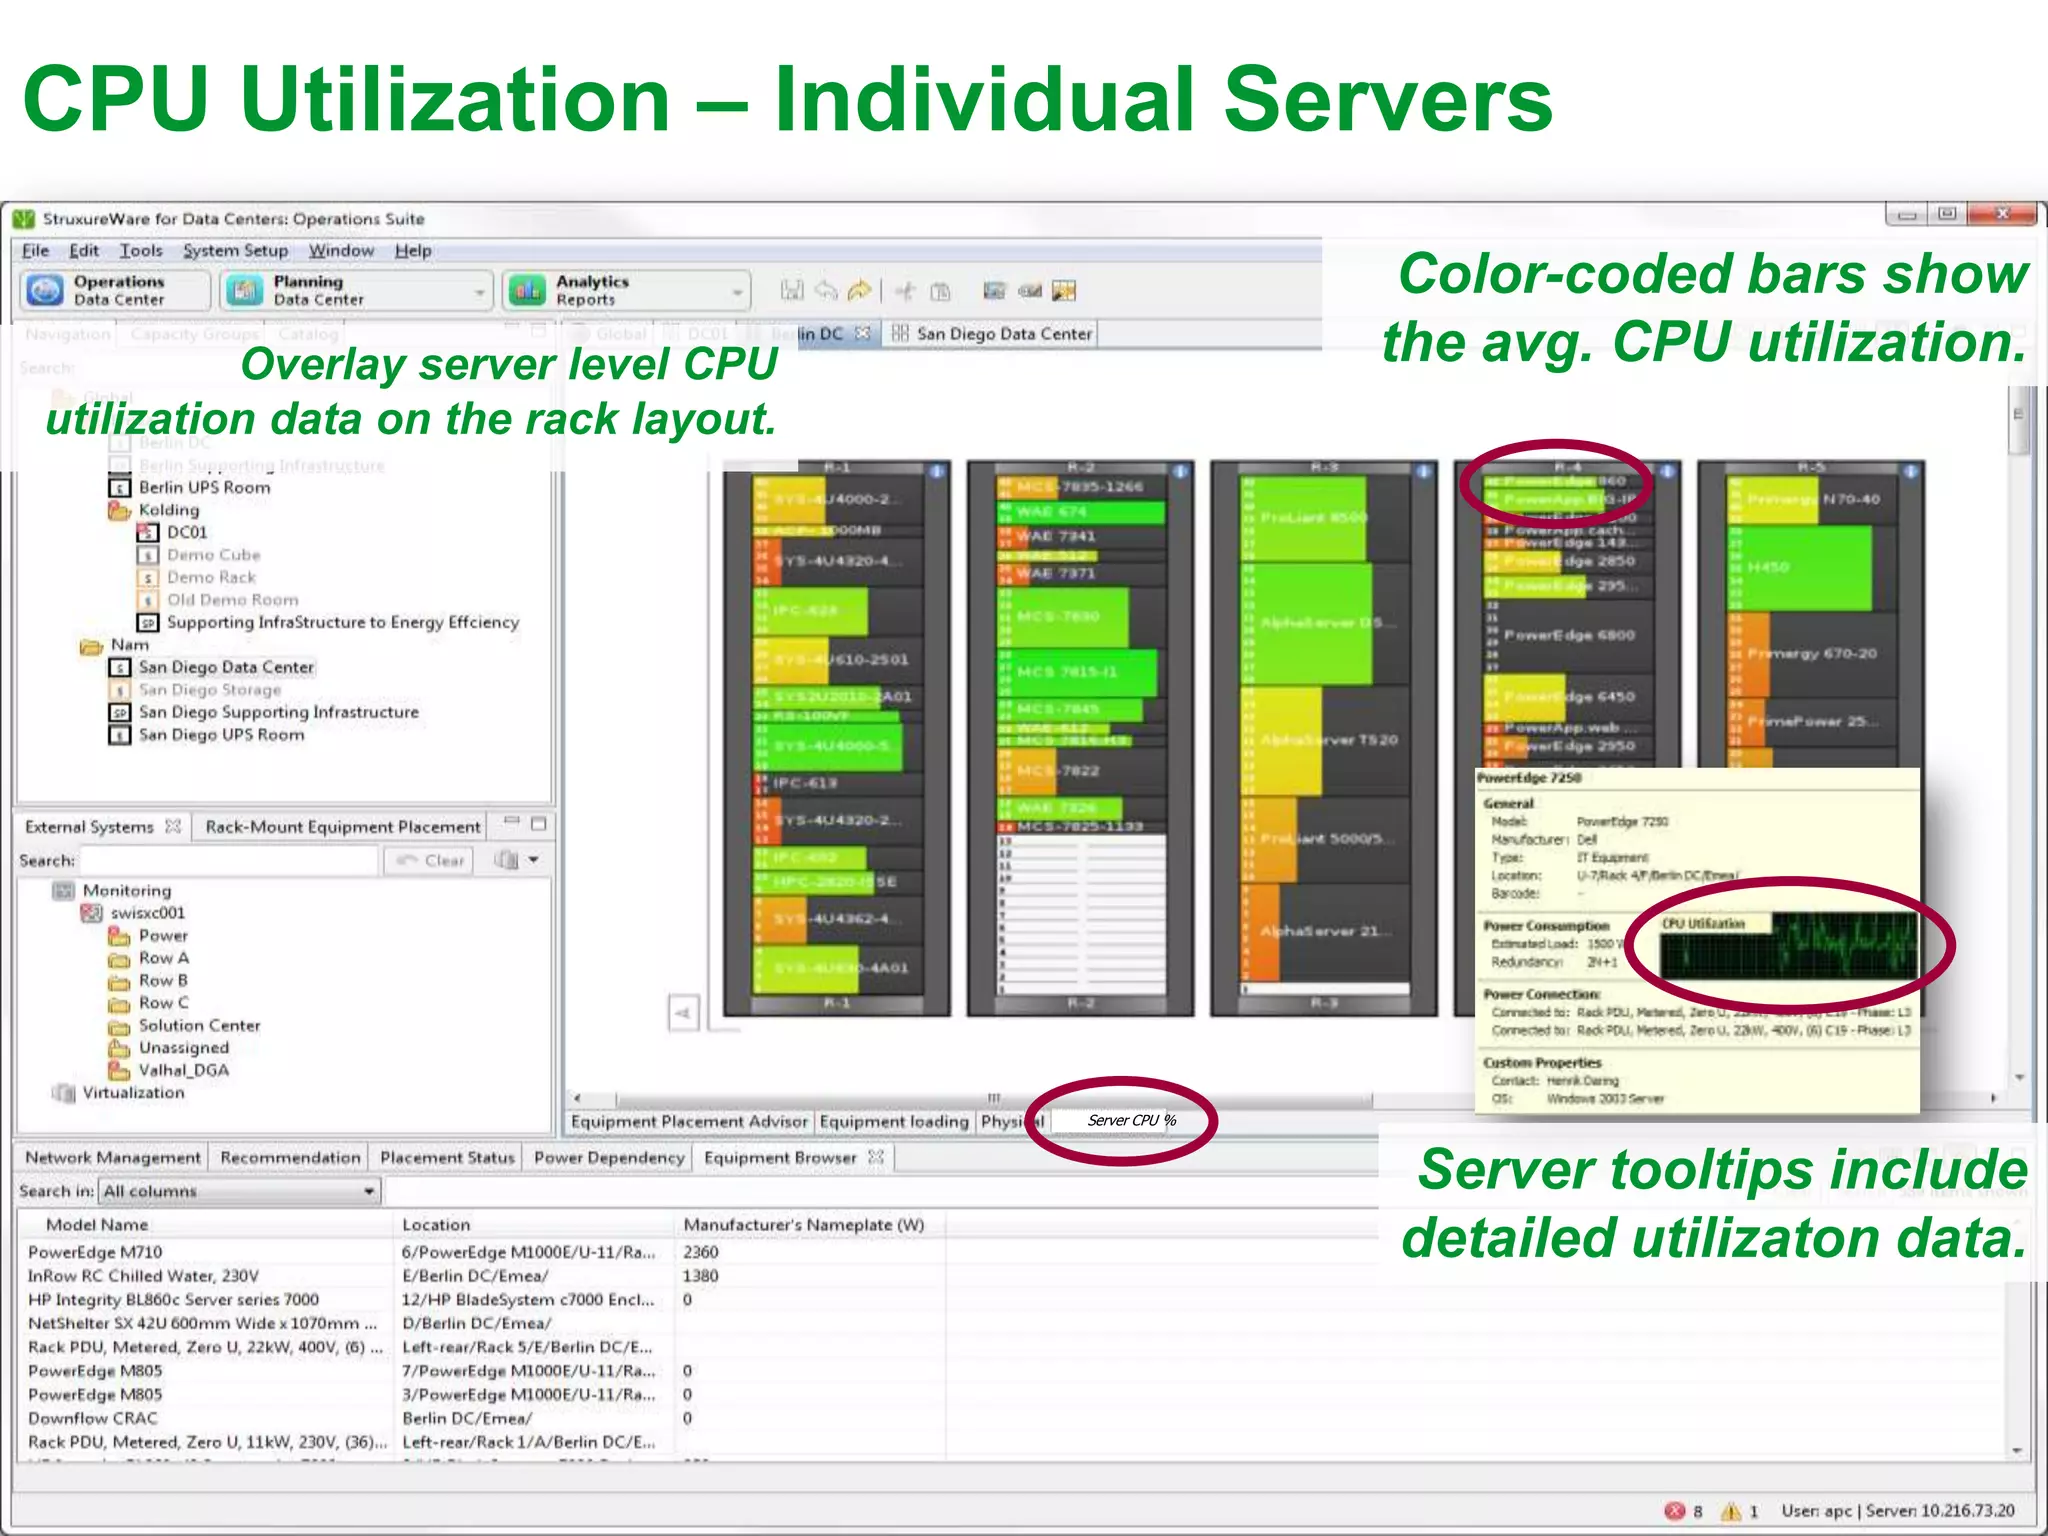Click the swisxc001 server icon
2048x1536 pixels.
tap(91, 913)
